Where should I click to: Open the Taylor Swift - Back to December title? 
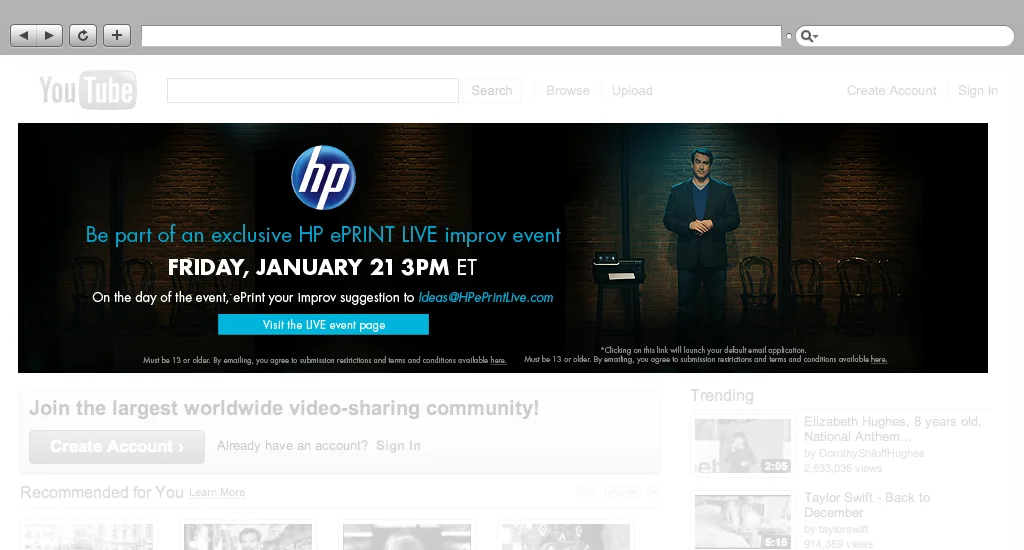[867, 505]
